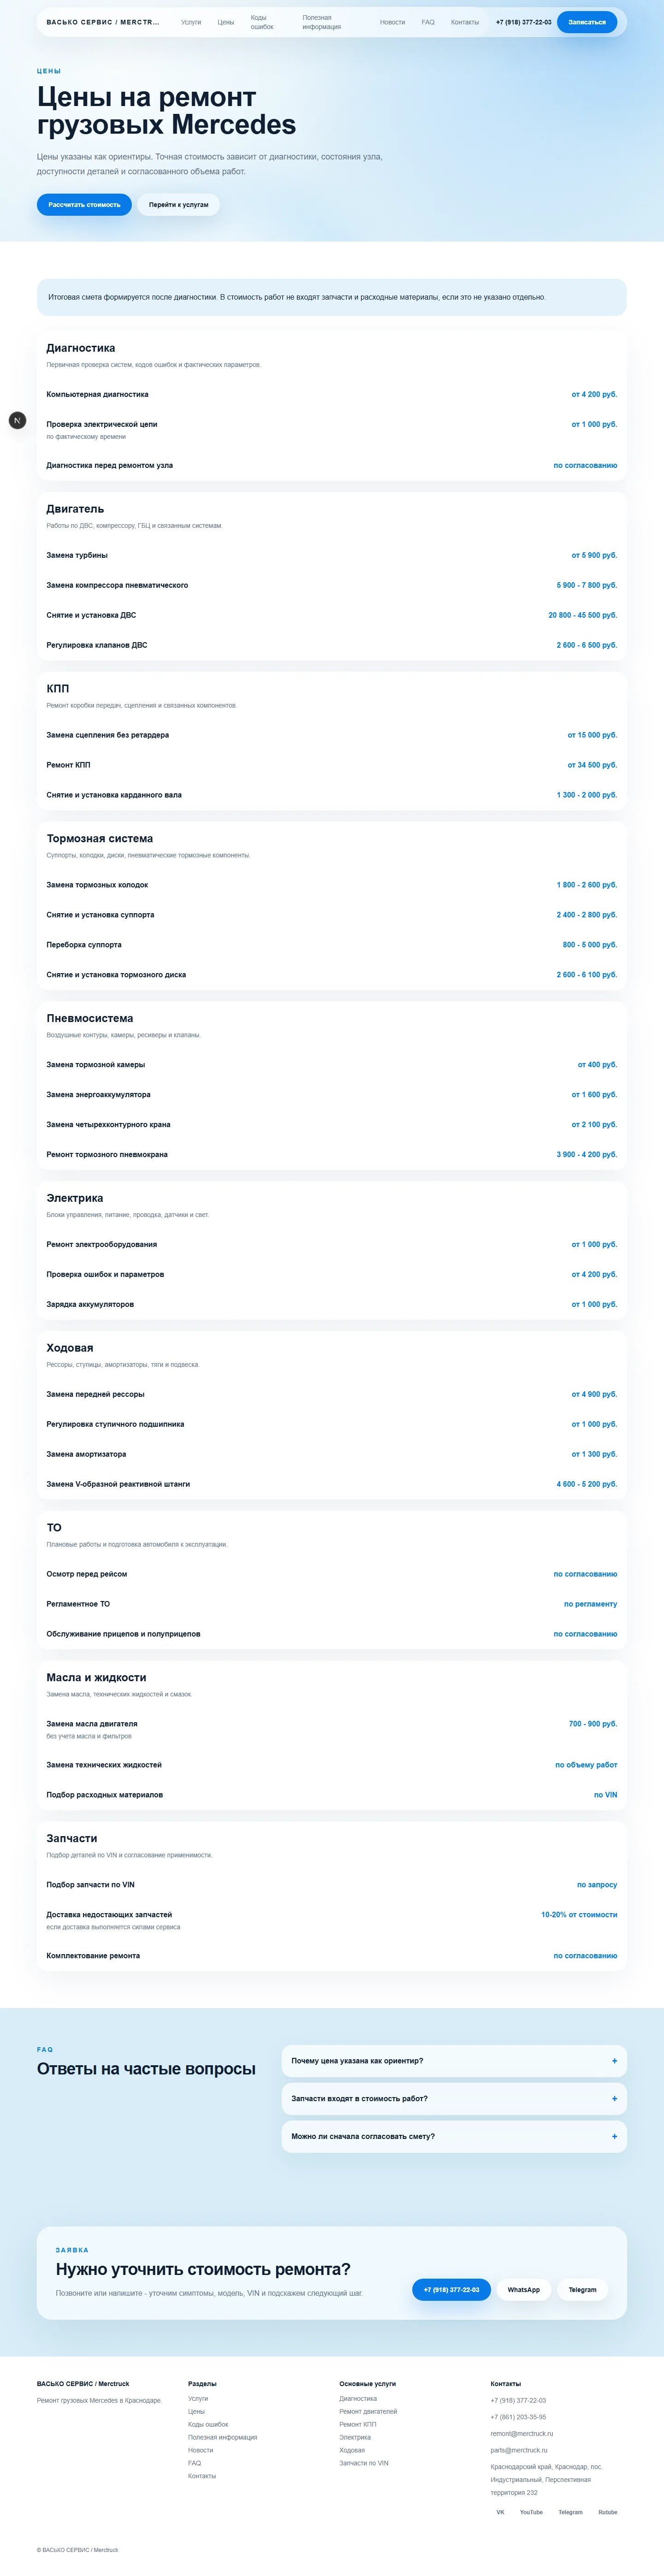The image size is (664, 2576).
Task: Click the round N dev-tools badge icon
Action: click(x=17, y=420)
